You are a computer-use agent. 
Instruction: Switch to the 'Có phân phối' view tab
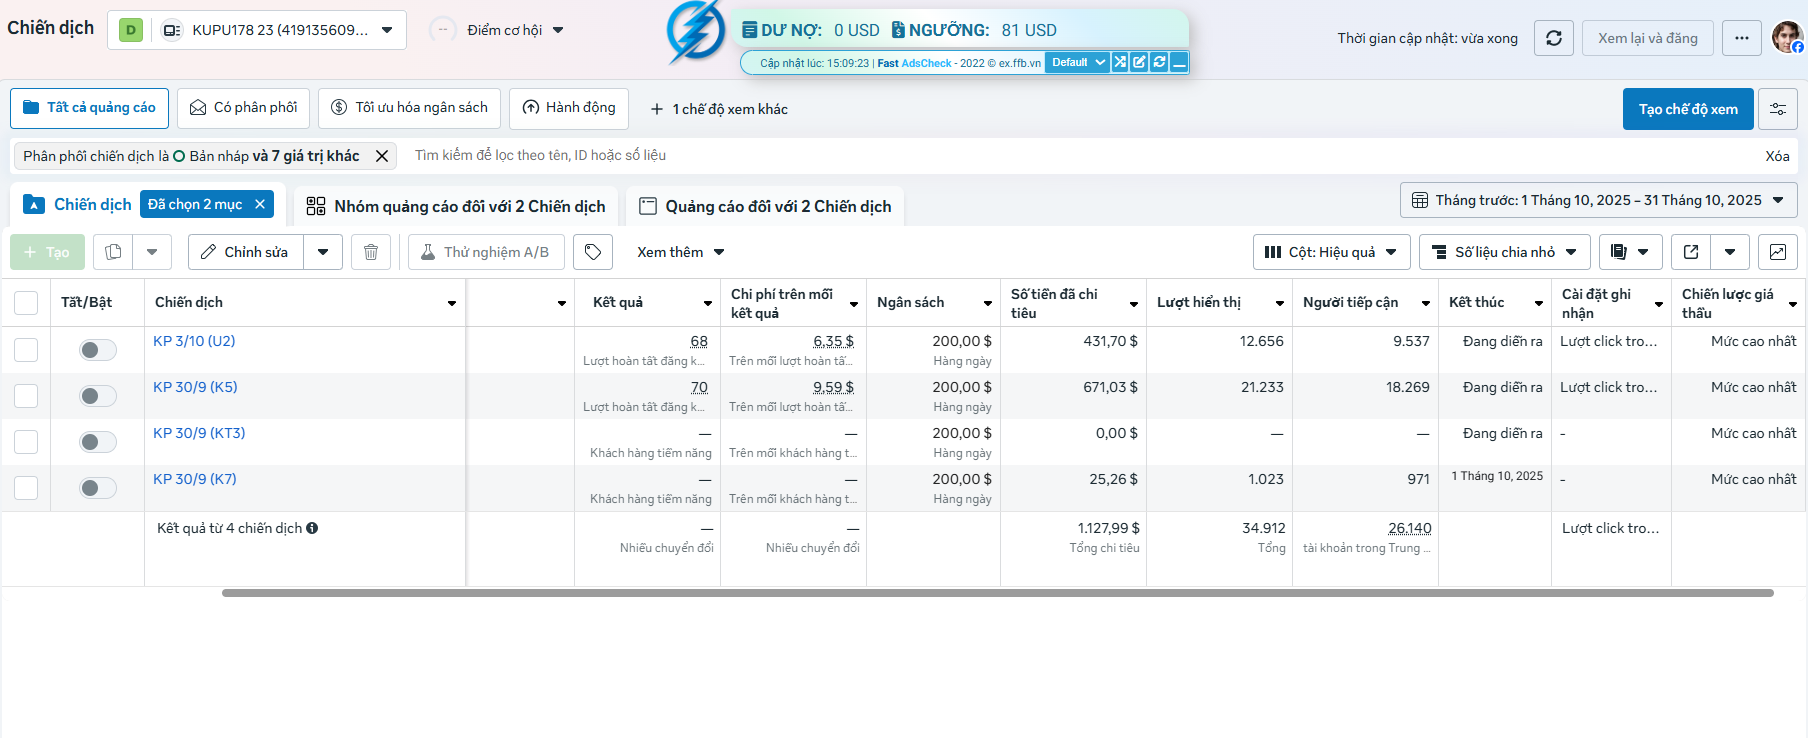point(243,108)
